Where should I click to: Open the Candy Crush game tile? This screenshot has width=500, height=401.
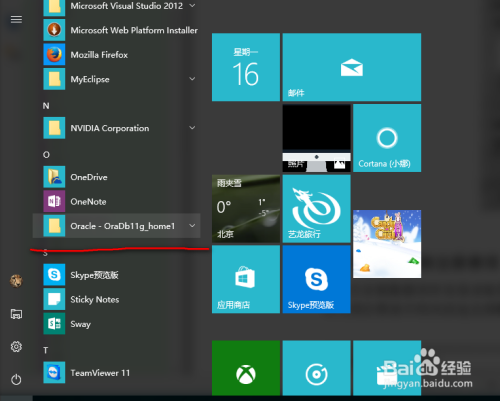pos(387,244)
